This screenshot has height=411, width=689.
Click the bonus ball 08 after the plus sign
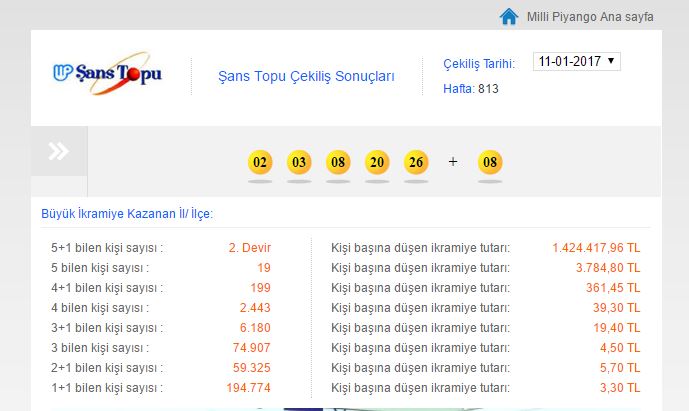[x=490, y=162]
